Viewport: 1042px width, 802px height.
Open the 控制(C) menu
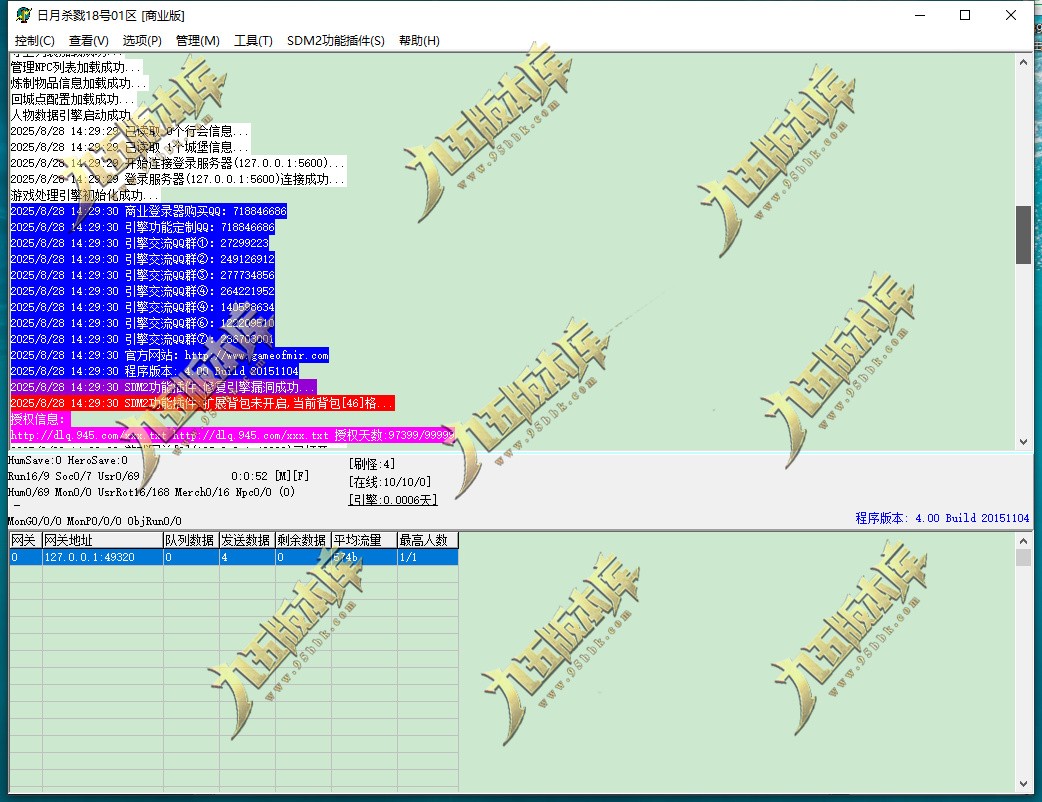pyautogui.click(x=35, y=41)
